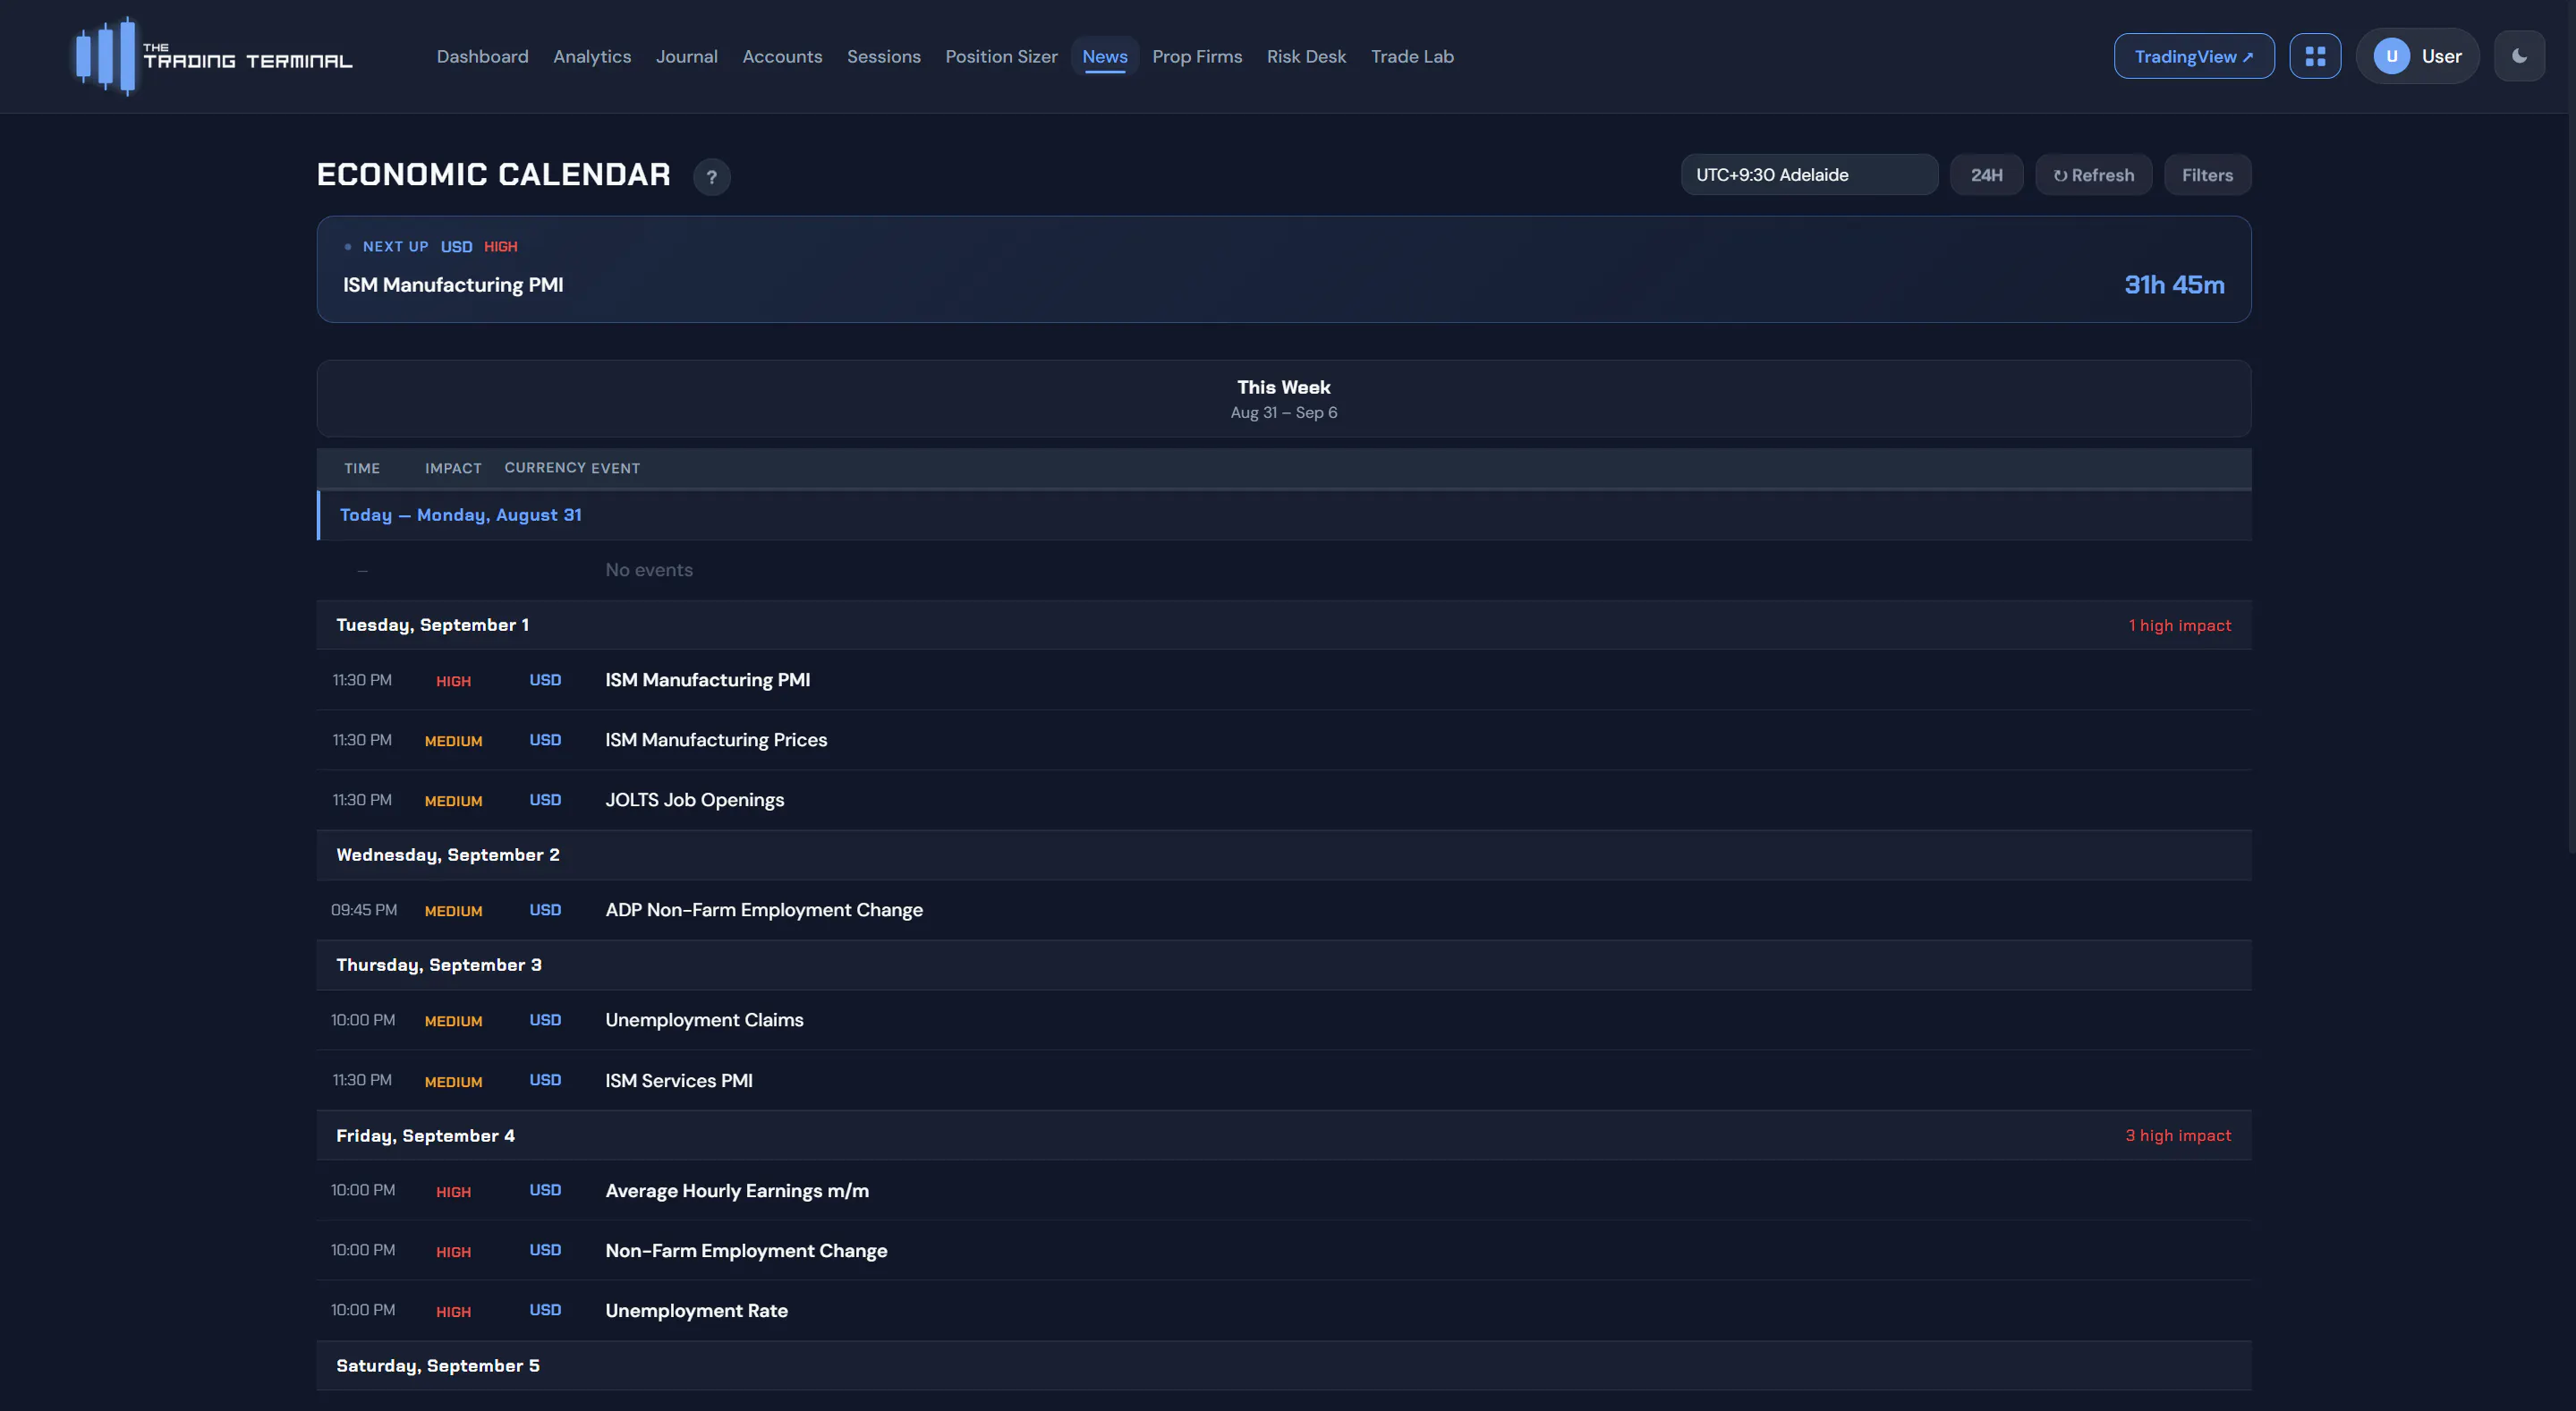
Task: Click HIGH badge on Unemployment Rate row
Action: pyautogui.click(x=453, y=1312)
